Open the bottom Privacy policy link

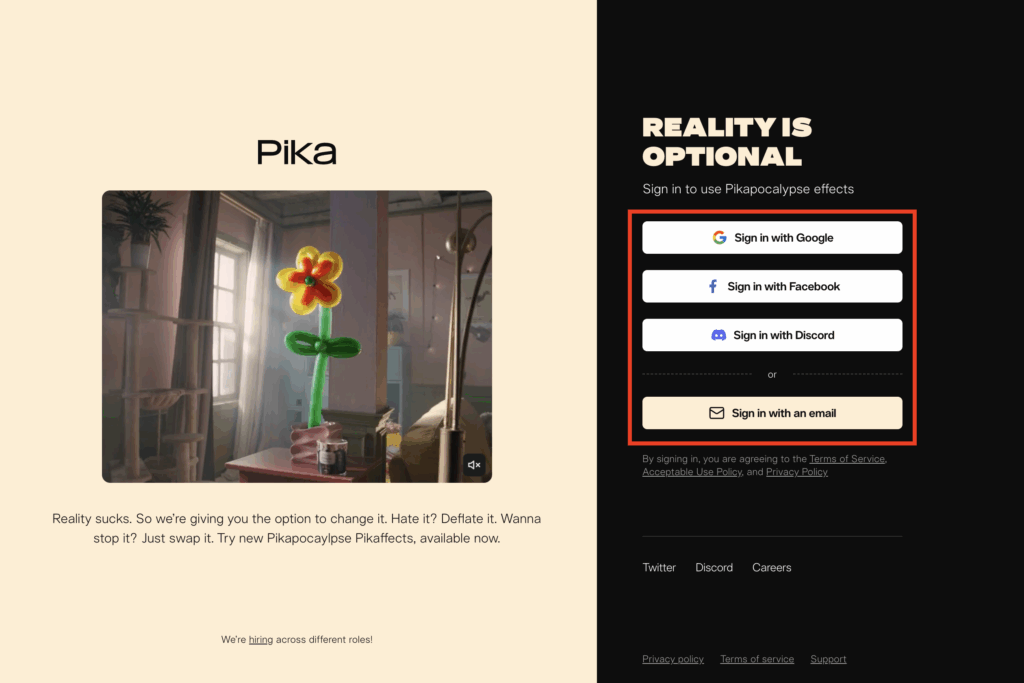673,659
